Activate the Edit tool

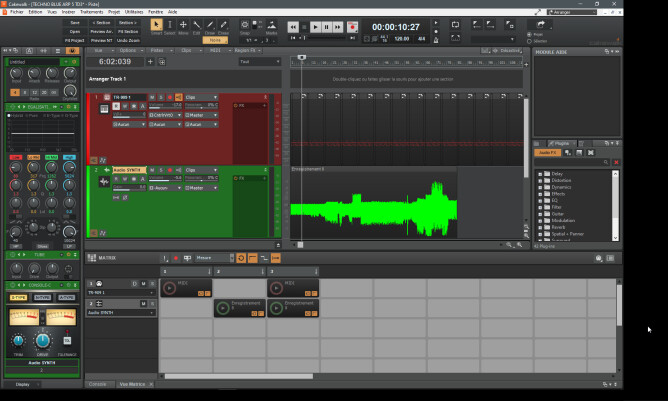tap(196, 25)
